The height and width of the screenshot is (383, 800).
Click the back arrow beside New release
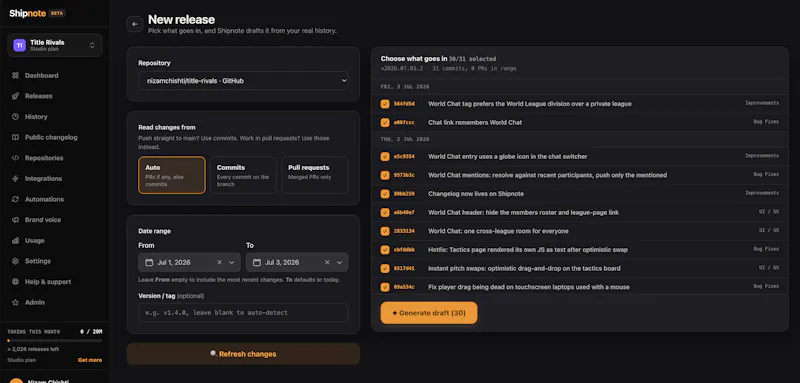[x=135, y=24]
